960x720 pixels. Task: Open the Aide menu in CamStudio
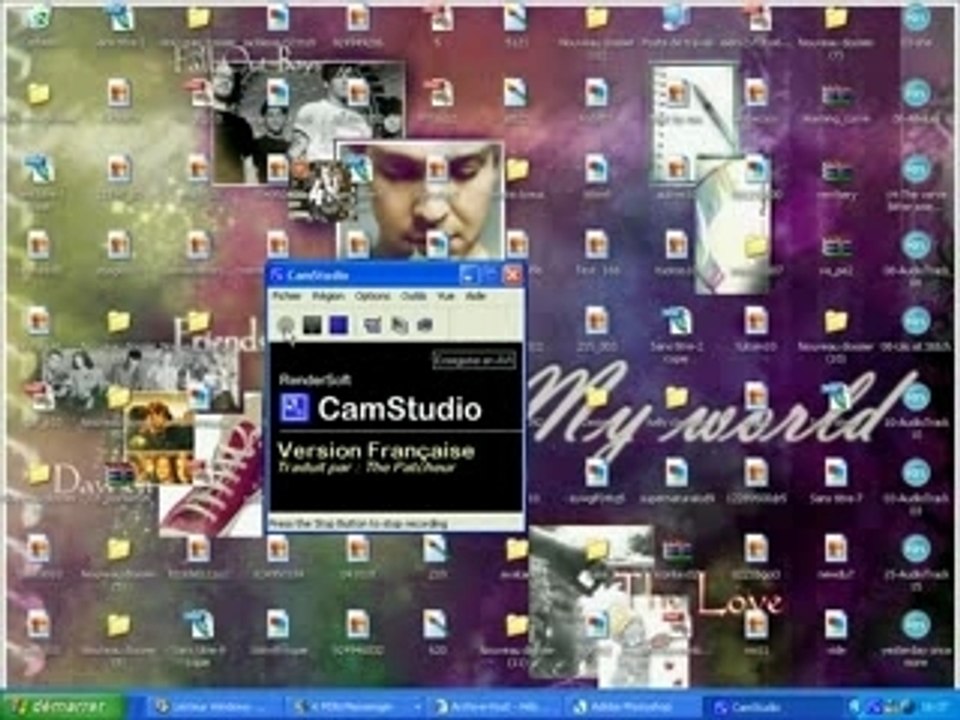(x=475, y=296)
